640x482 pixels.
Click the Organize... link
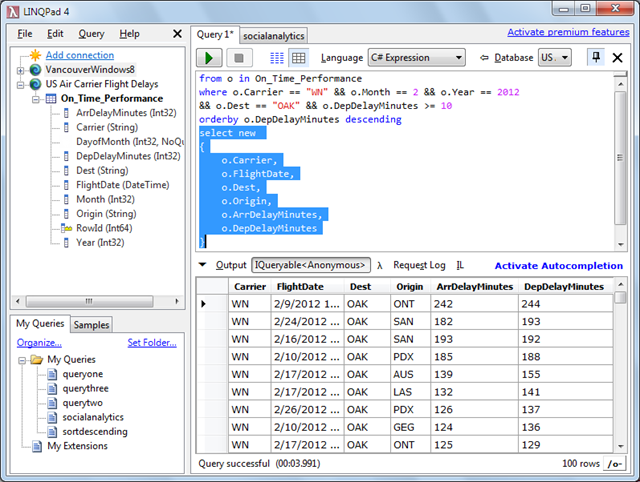point(39,343)
